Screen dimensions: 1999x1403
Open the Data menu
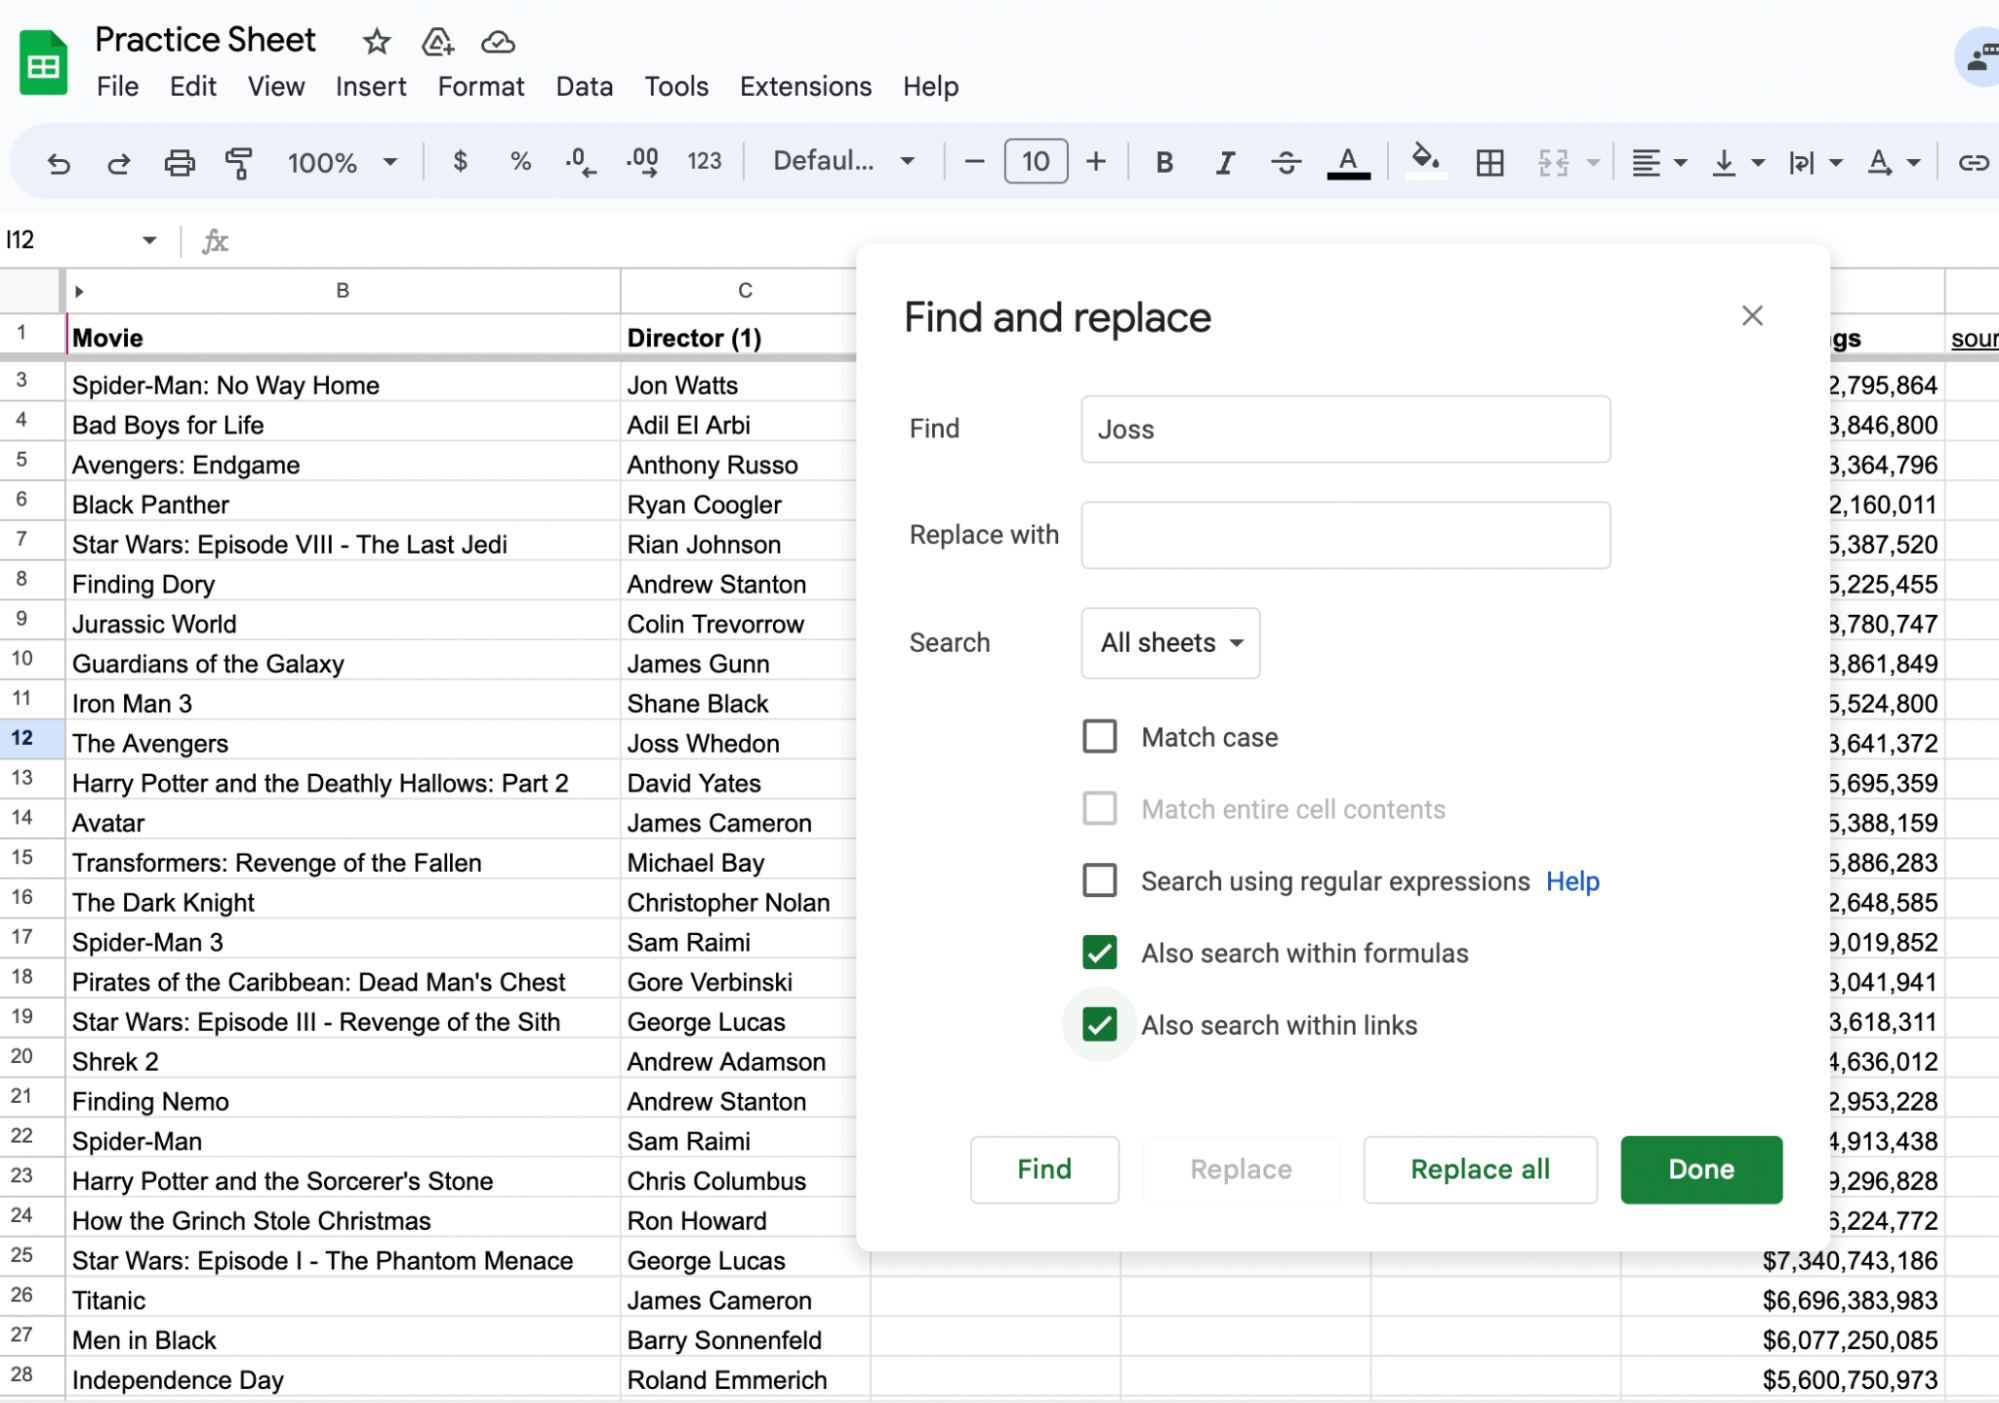pyautogui.click(x=584, y=87)
